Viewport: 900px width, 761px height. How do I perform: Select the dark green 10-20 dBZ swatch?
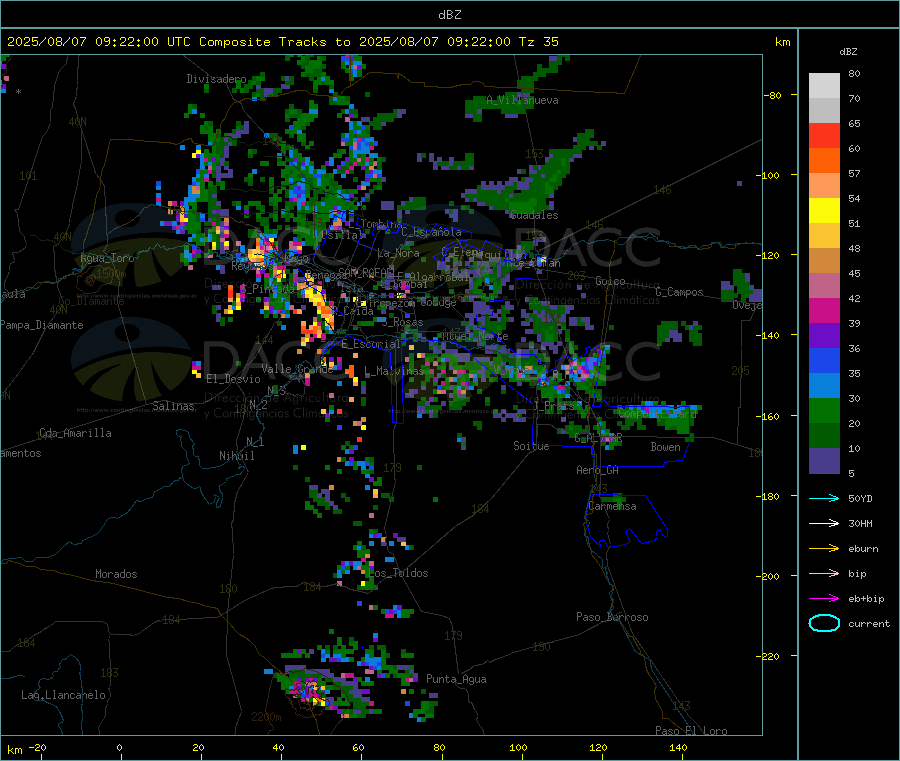pos(824,436)
